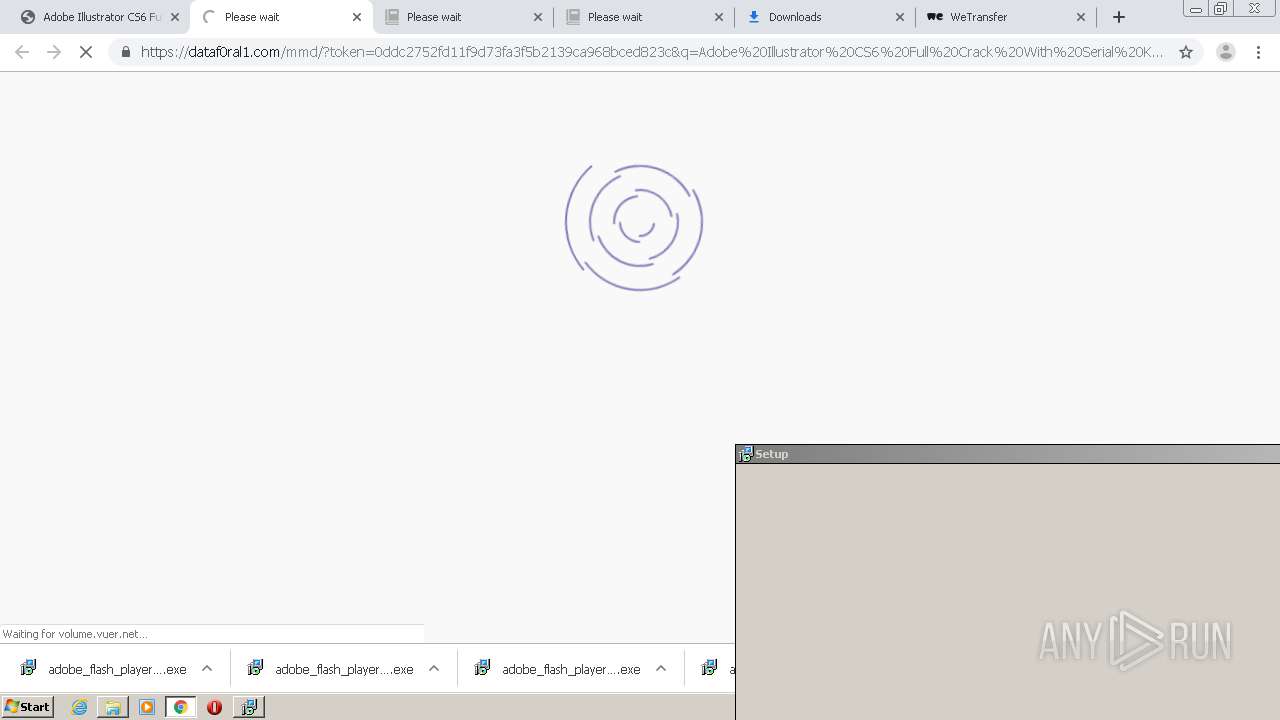This screenshot has width=1280, height=720.
Task: Open the Chrome profile avatar
Action: [x=1225, y=52]
